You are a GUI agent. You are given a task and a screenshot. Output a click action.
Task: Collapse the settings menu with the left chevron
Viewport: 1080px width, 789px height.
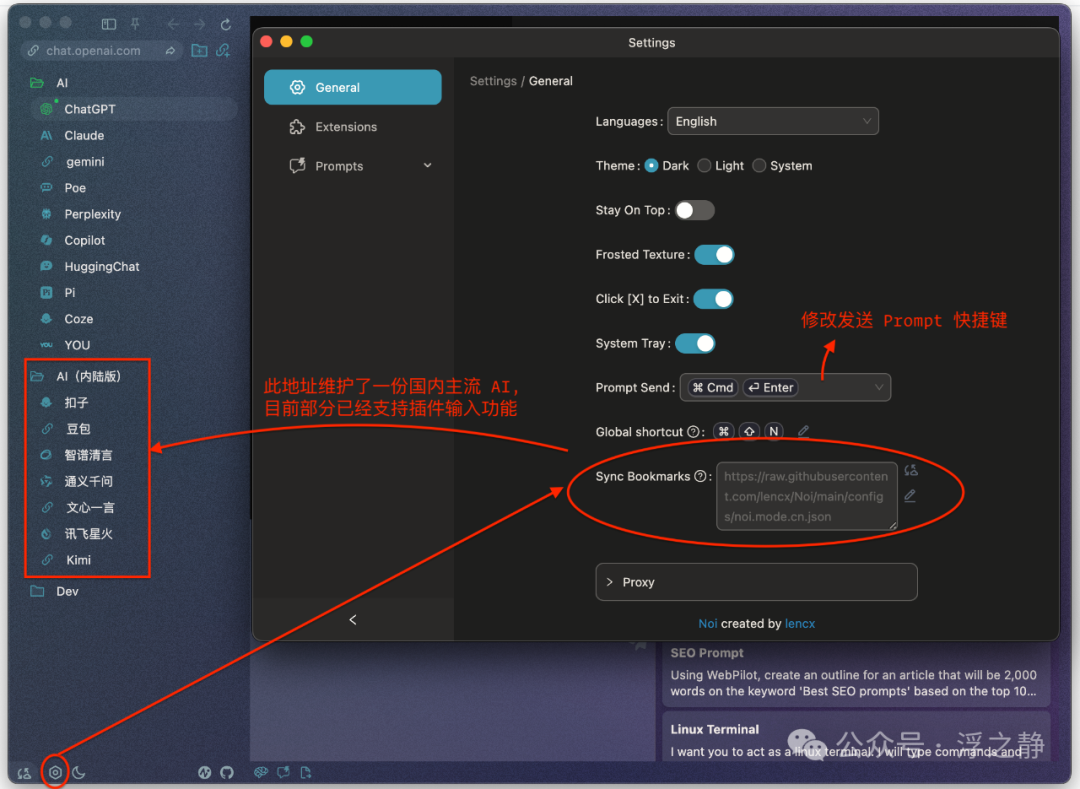click(x=353, y=620)
